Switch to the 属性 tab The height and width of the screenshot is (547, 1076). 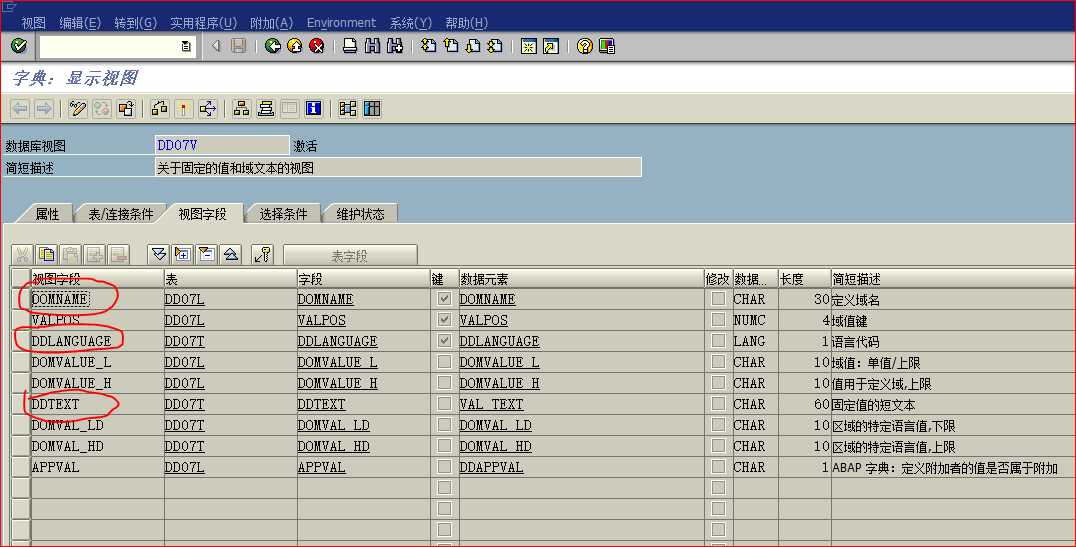click(x=47, y=214)
